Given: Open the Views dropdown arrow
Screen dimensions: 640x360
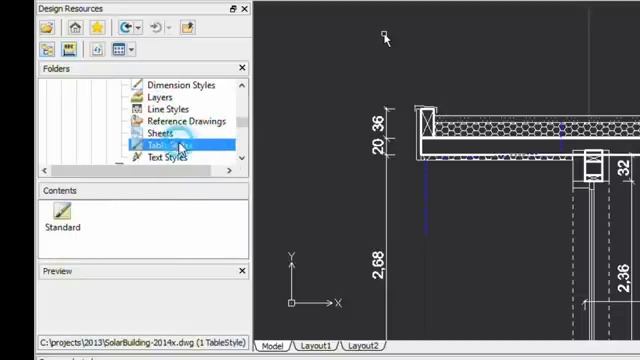Looking at the screenshot, I should [131, 50].
